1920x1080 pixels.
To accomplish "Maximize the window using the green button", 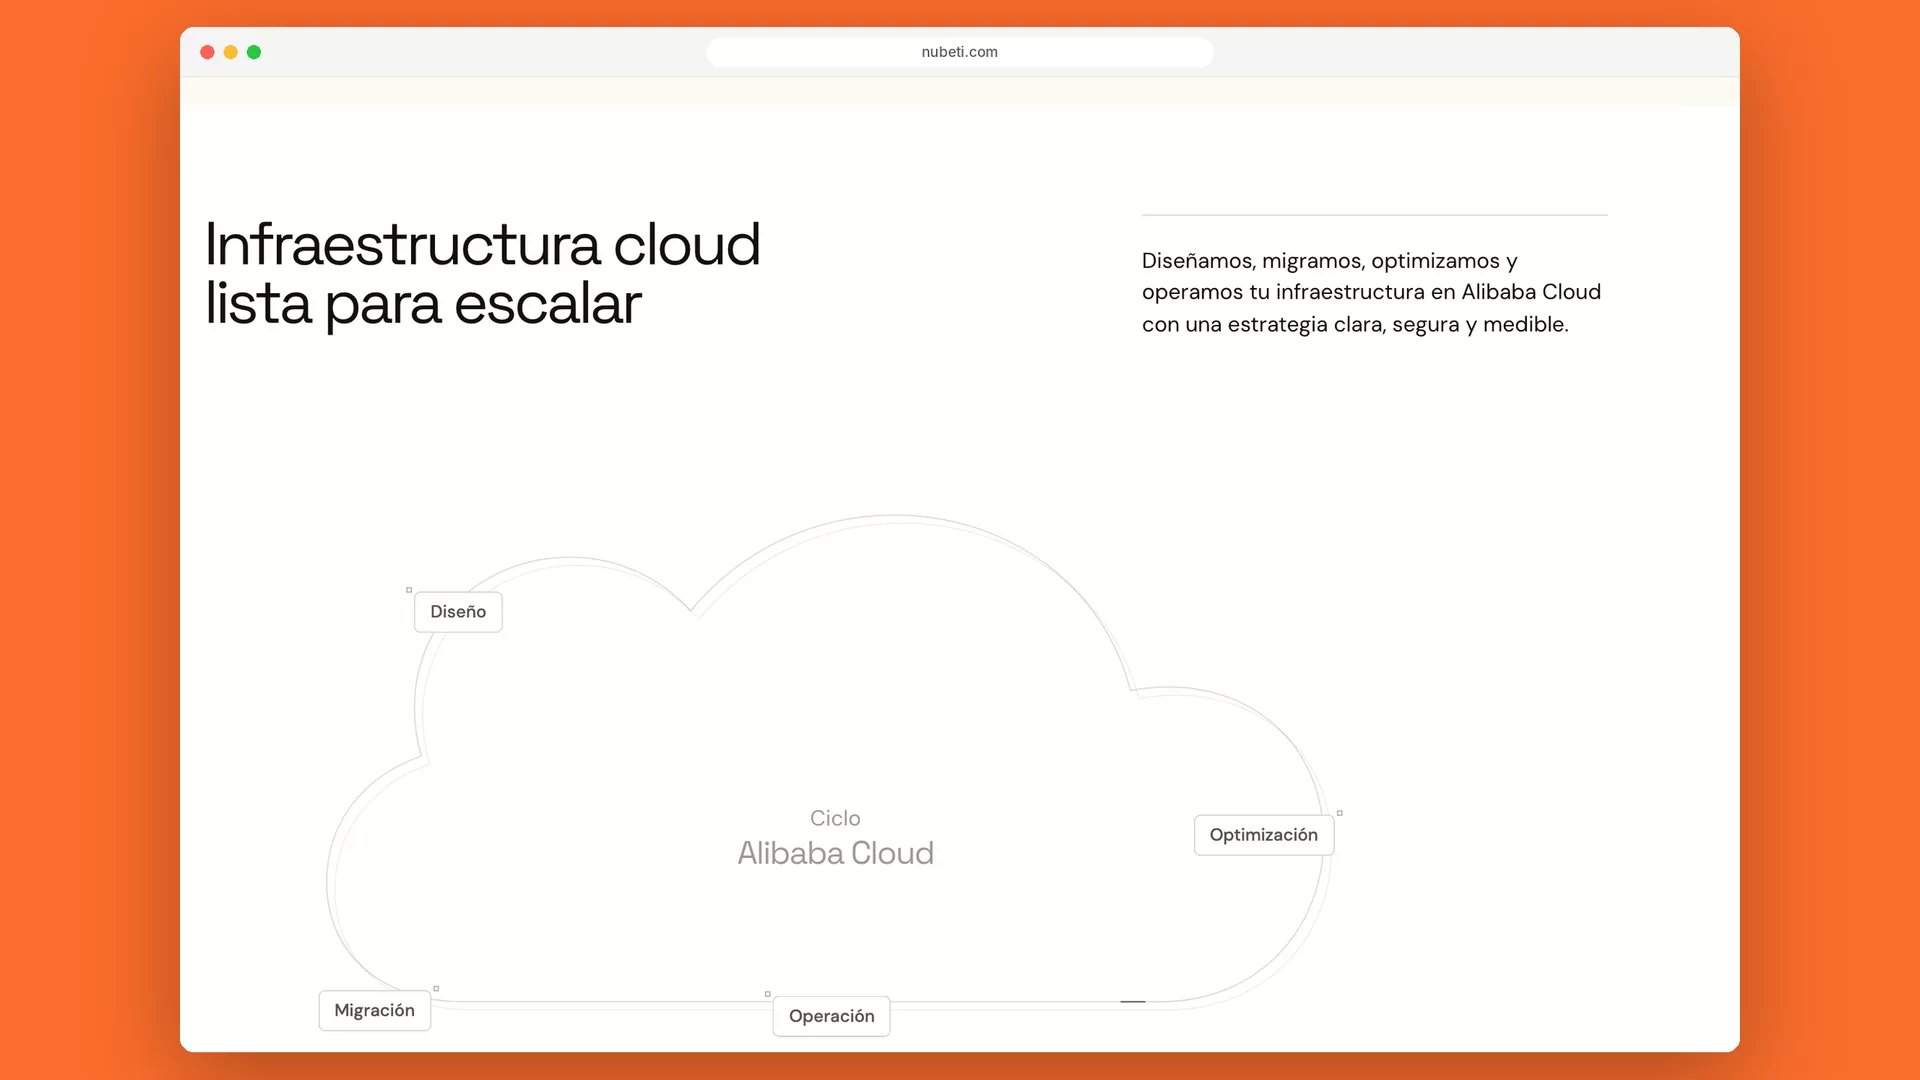I will tap(254, 52).
